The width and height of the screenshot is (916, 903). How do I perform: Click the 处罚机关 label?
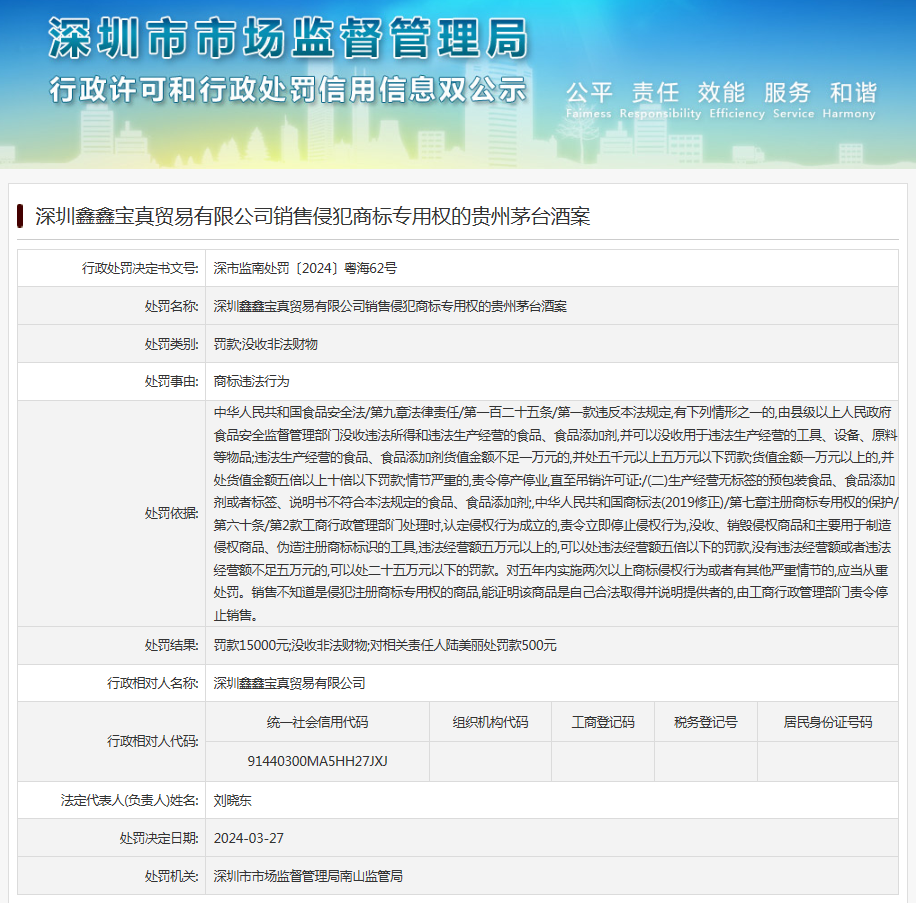[172, 876]
